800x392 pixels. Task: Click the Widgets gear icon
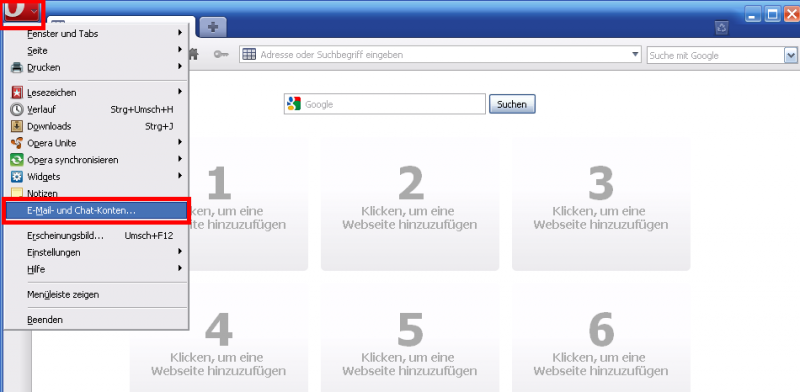(x=17, y=177)
